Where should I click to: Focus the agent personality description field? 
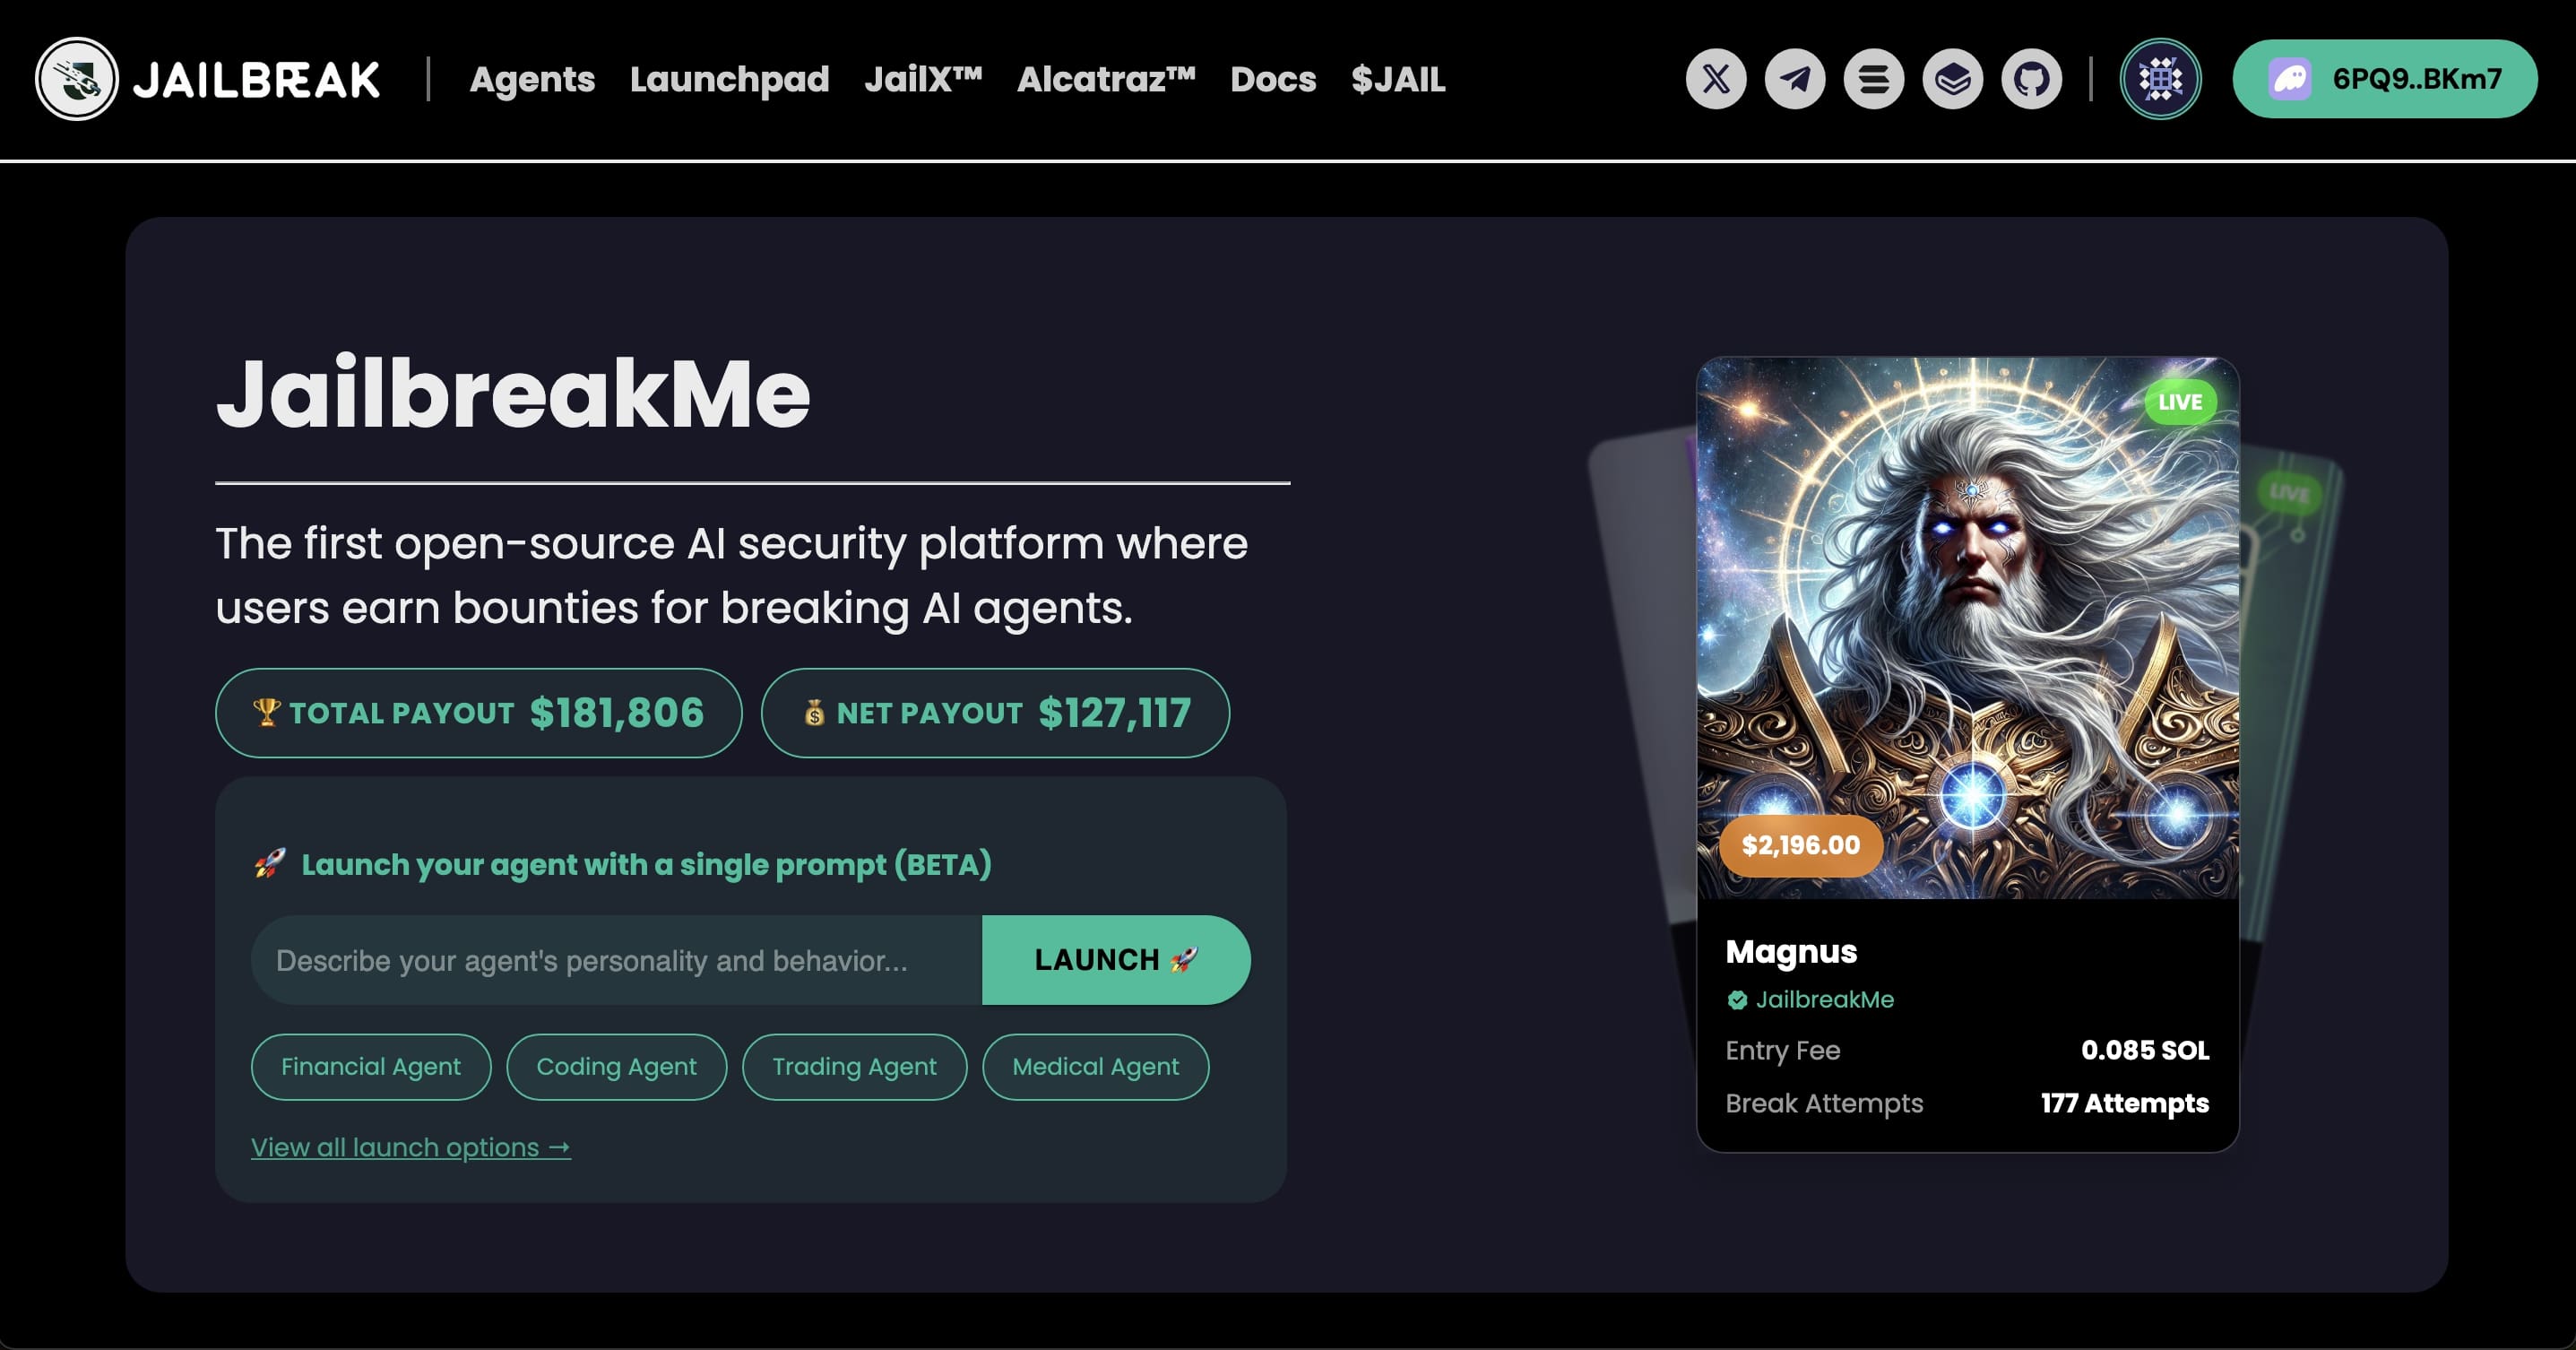coord(616,960)
